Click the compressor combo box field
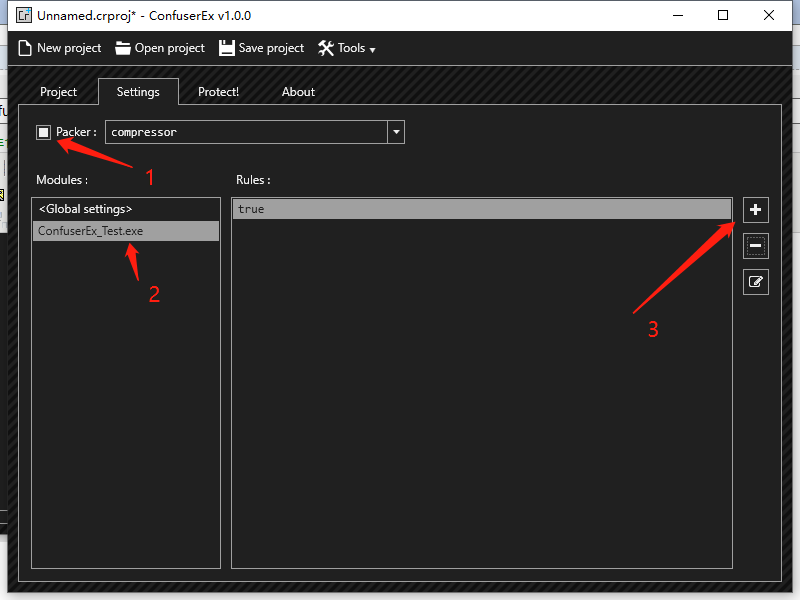Screen dimensions: 800x600 (x=245, y=132)
